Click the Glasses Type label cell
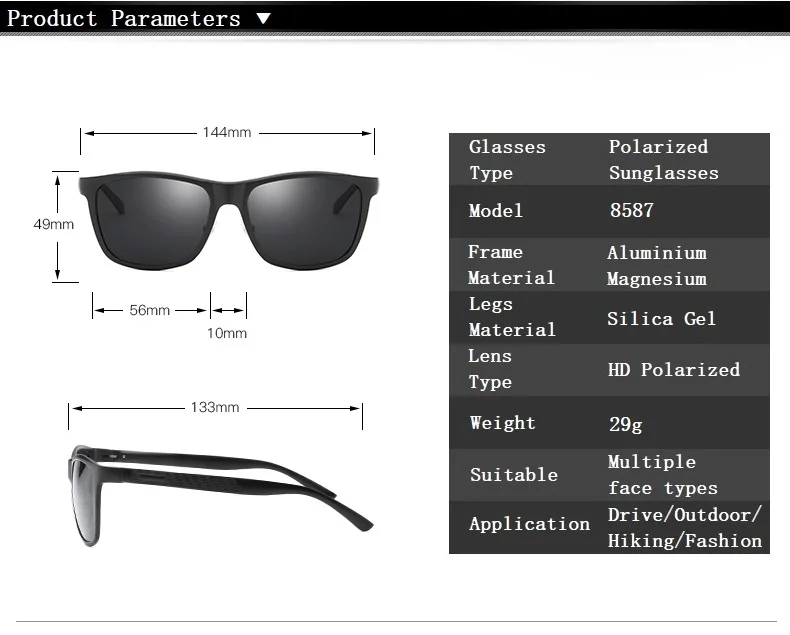This screenshot has width=790, height=635. tap(507, 160)
